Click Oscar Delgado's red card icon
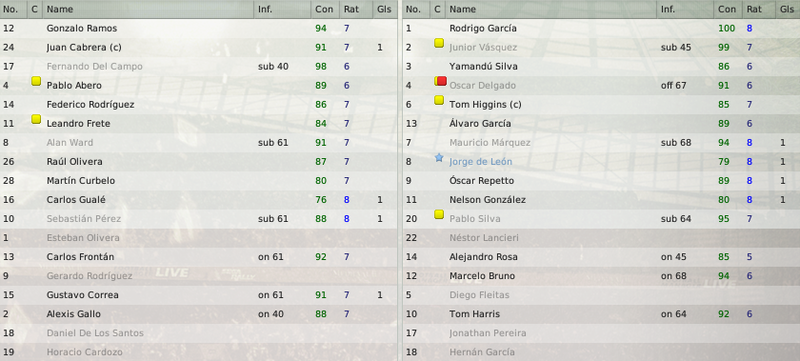This screenshot has height=361, width=800. [441, 81]
